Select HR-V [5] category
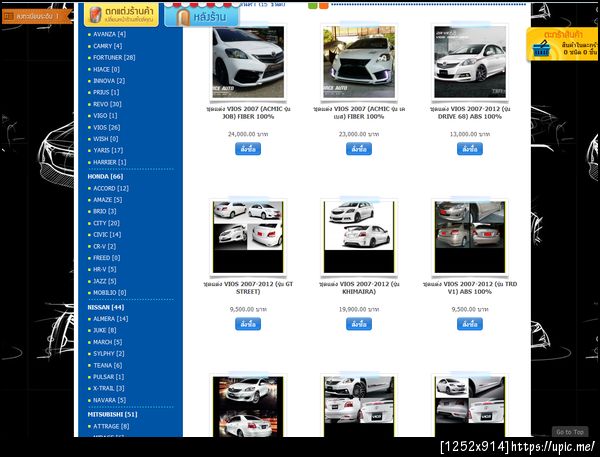600x457 pixels. point(104,269)
